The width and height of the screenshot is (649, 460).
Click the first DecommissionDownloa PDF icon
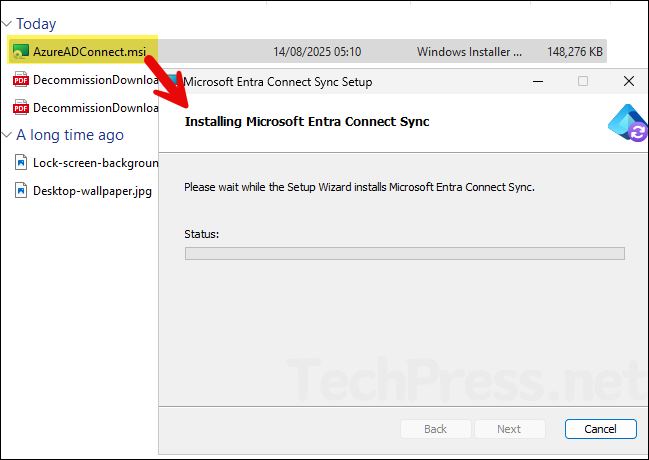21,79
